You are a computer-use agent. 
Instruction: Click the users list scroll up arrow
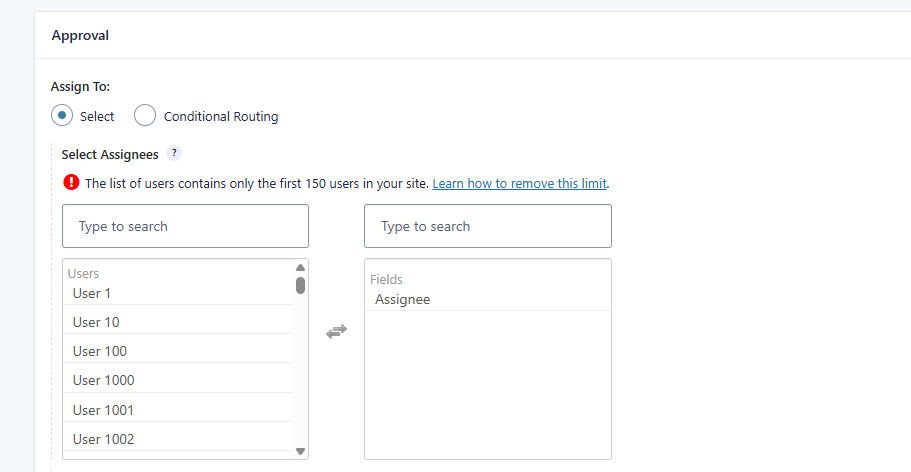click(300, 268)
